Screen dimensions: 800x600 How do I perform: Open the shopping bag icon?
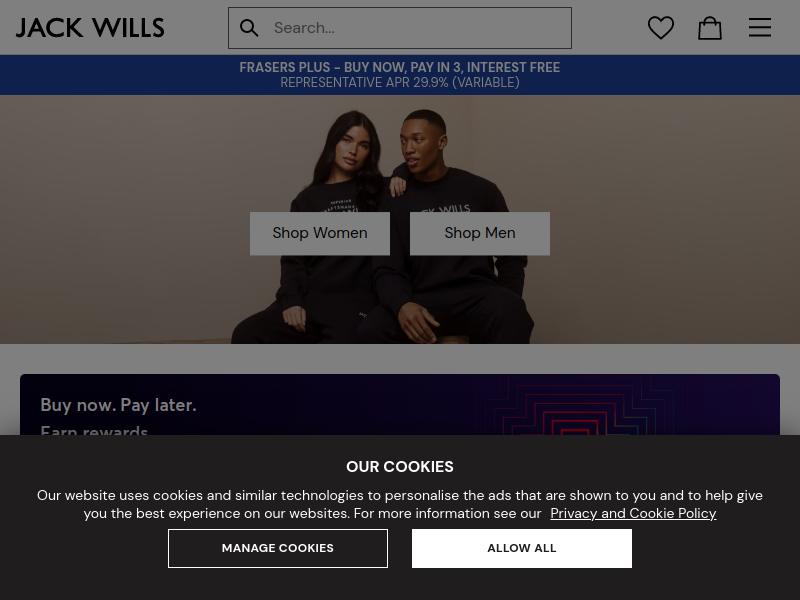pyautogui.click(x=710, y=28)
